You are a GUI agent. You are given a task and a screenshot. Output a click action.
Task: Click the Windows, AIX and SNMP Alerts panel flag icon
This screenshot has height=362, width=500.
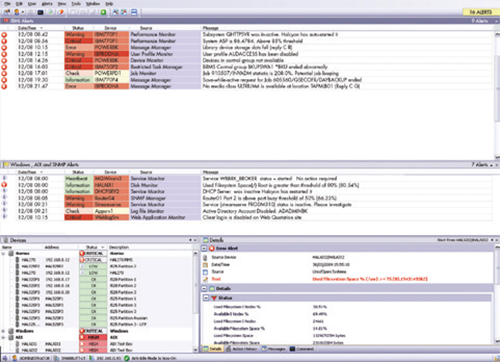[6, 165]
